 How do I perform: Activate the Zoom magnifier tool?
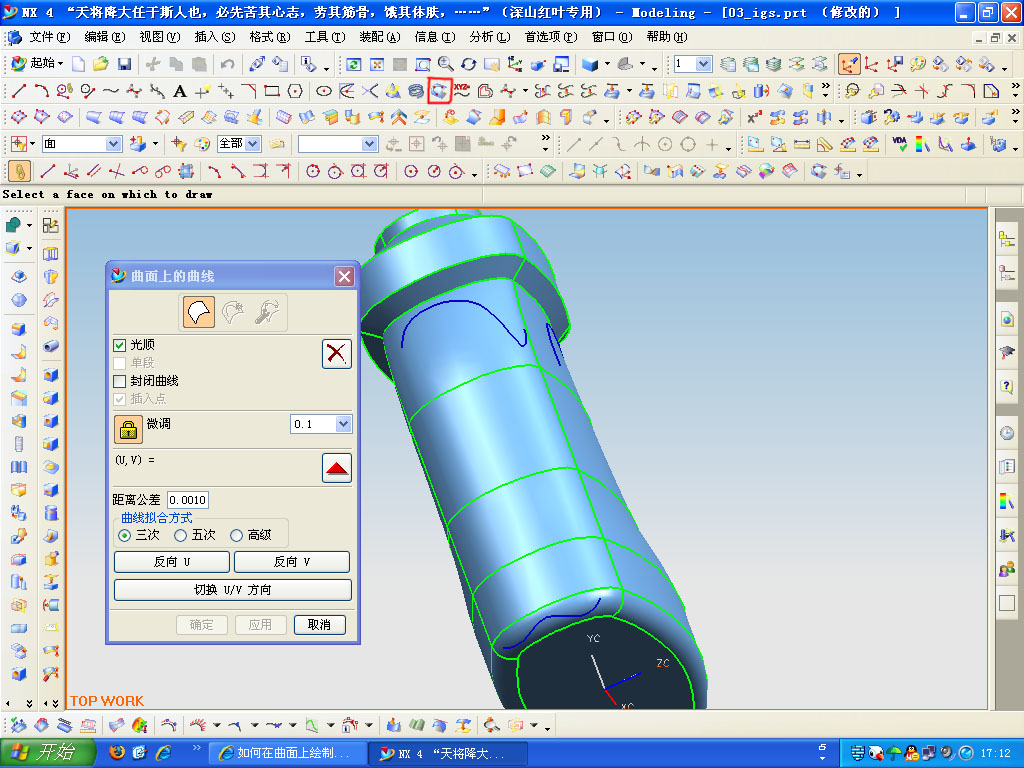(445, 64)
